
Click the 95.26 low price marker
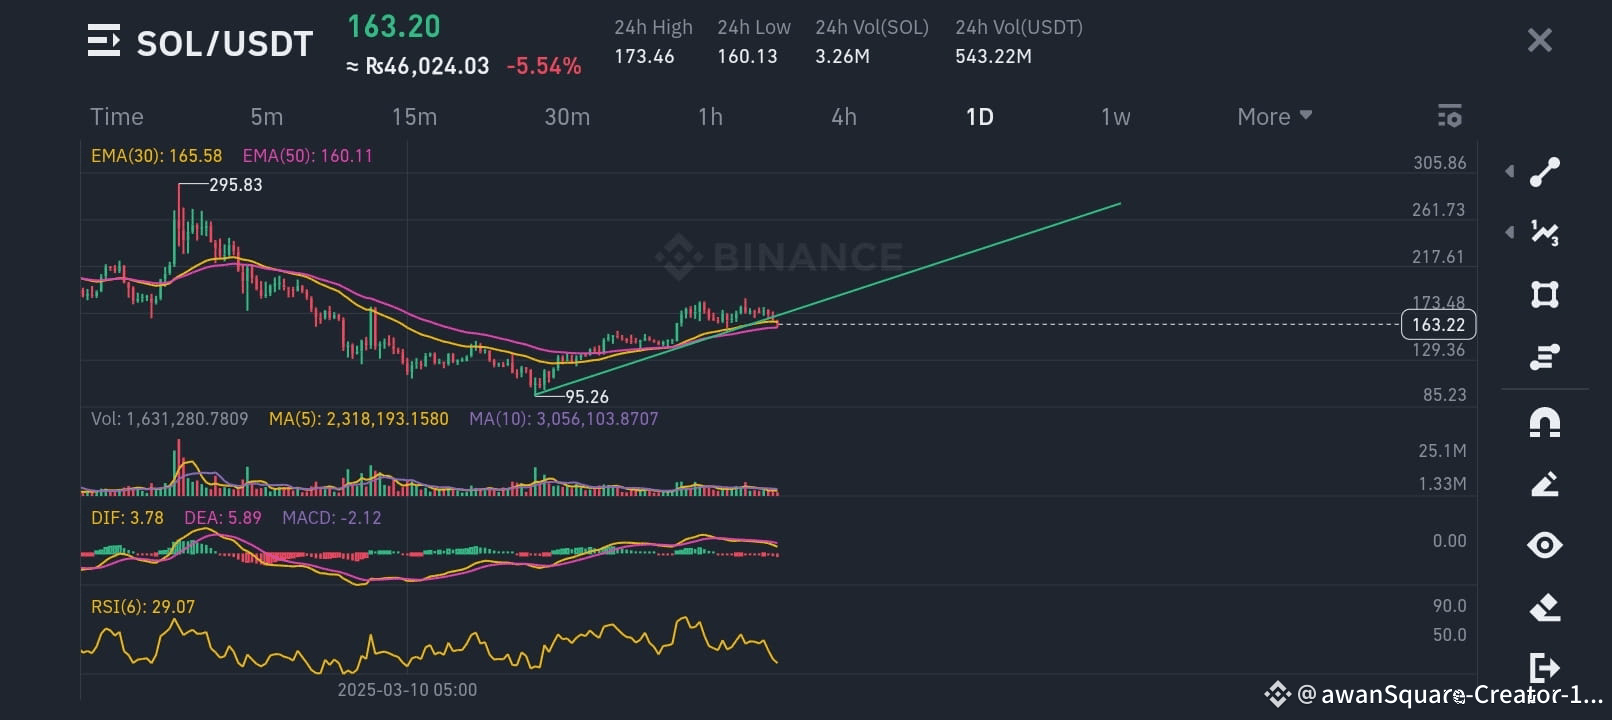coord(587,397)
